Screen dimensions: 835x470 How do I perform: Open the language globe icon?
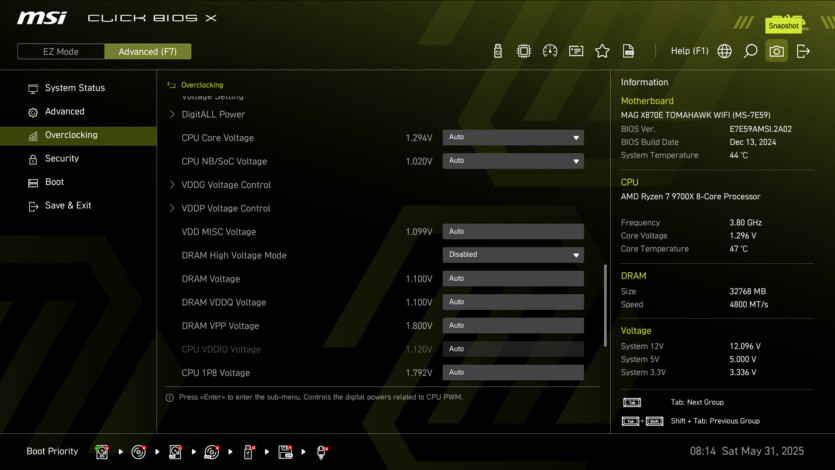(724, 51)
